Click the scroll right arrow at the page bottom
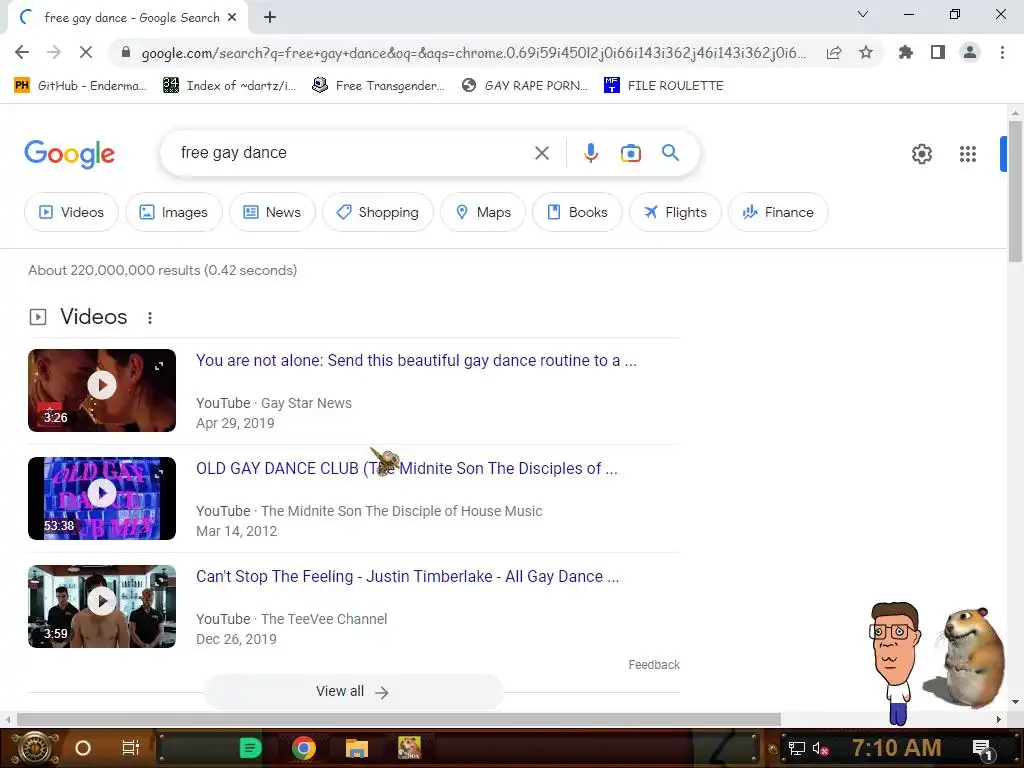Image resolution: width=1024 pixels, height=768 pixels. click(x=998, y=719)
